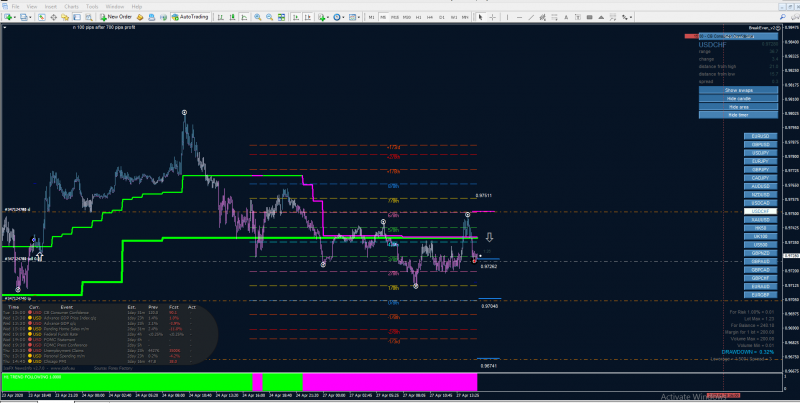The image size is (800, 403).
Task: Select the text tool A
Action: coord(566,17)
